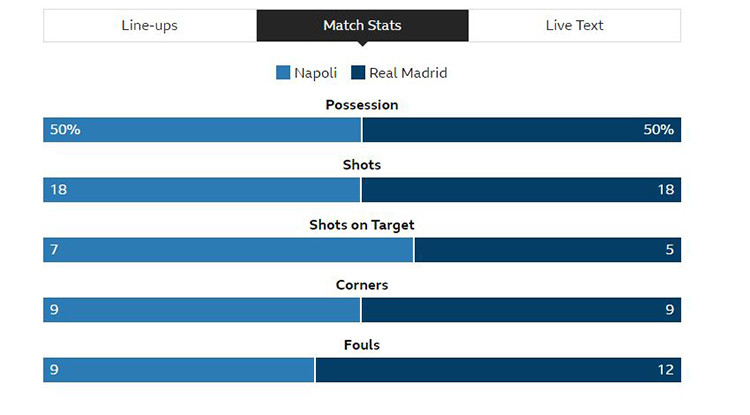The image size is (750, 415).
Task: Click Real Madrid's 50% possession bar
Action: [x=522, y=130]
